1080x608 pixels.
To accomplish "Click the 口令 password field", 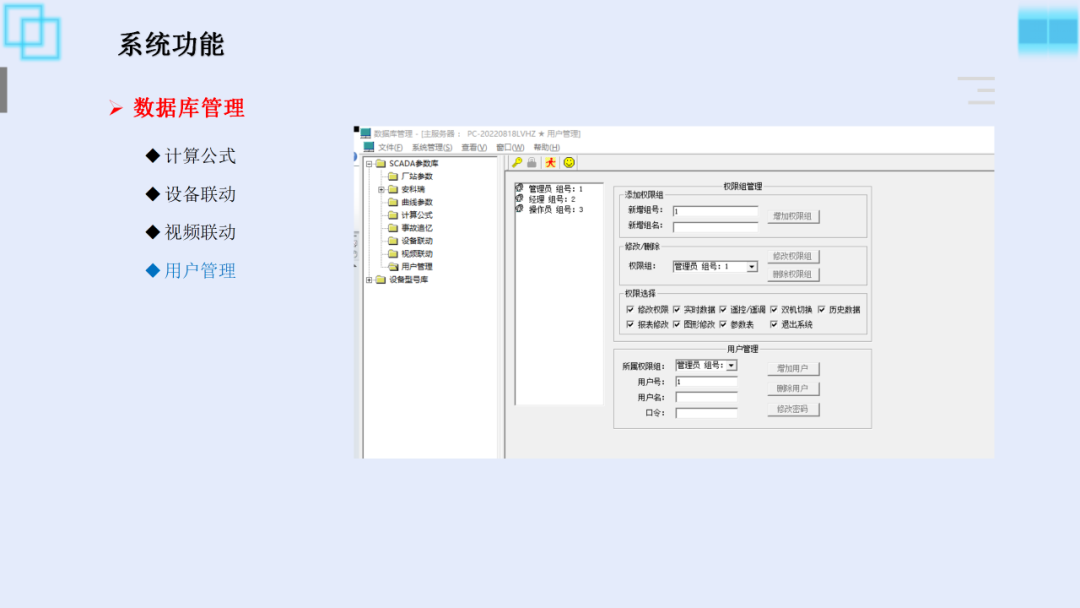I will point(706,413).
